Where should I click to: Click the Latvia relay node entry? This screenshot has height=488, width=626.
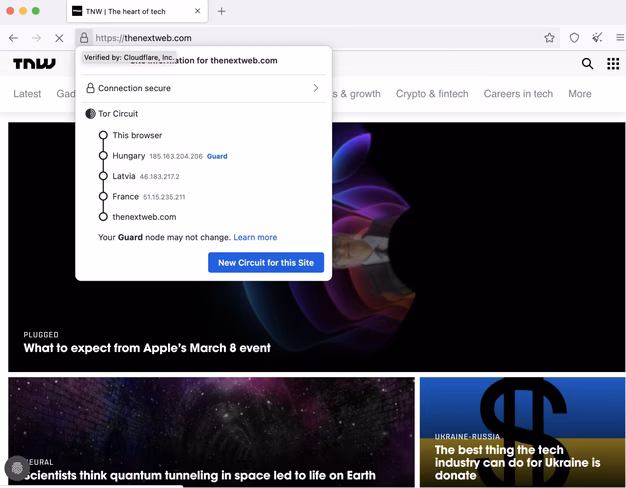tap(139, 176)
